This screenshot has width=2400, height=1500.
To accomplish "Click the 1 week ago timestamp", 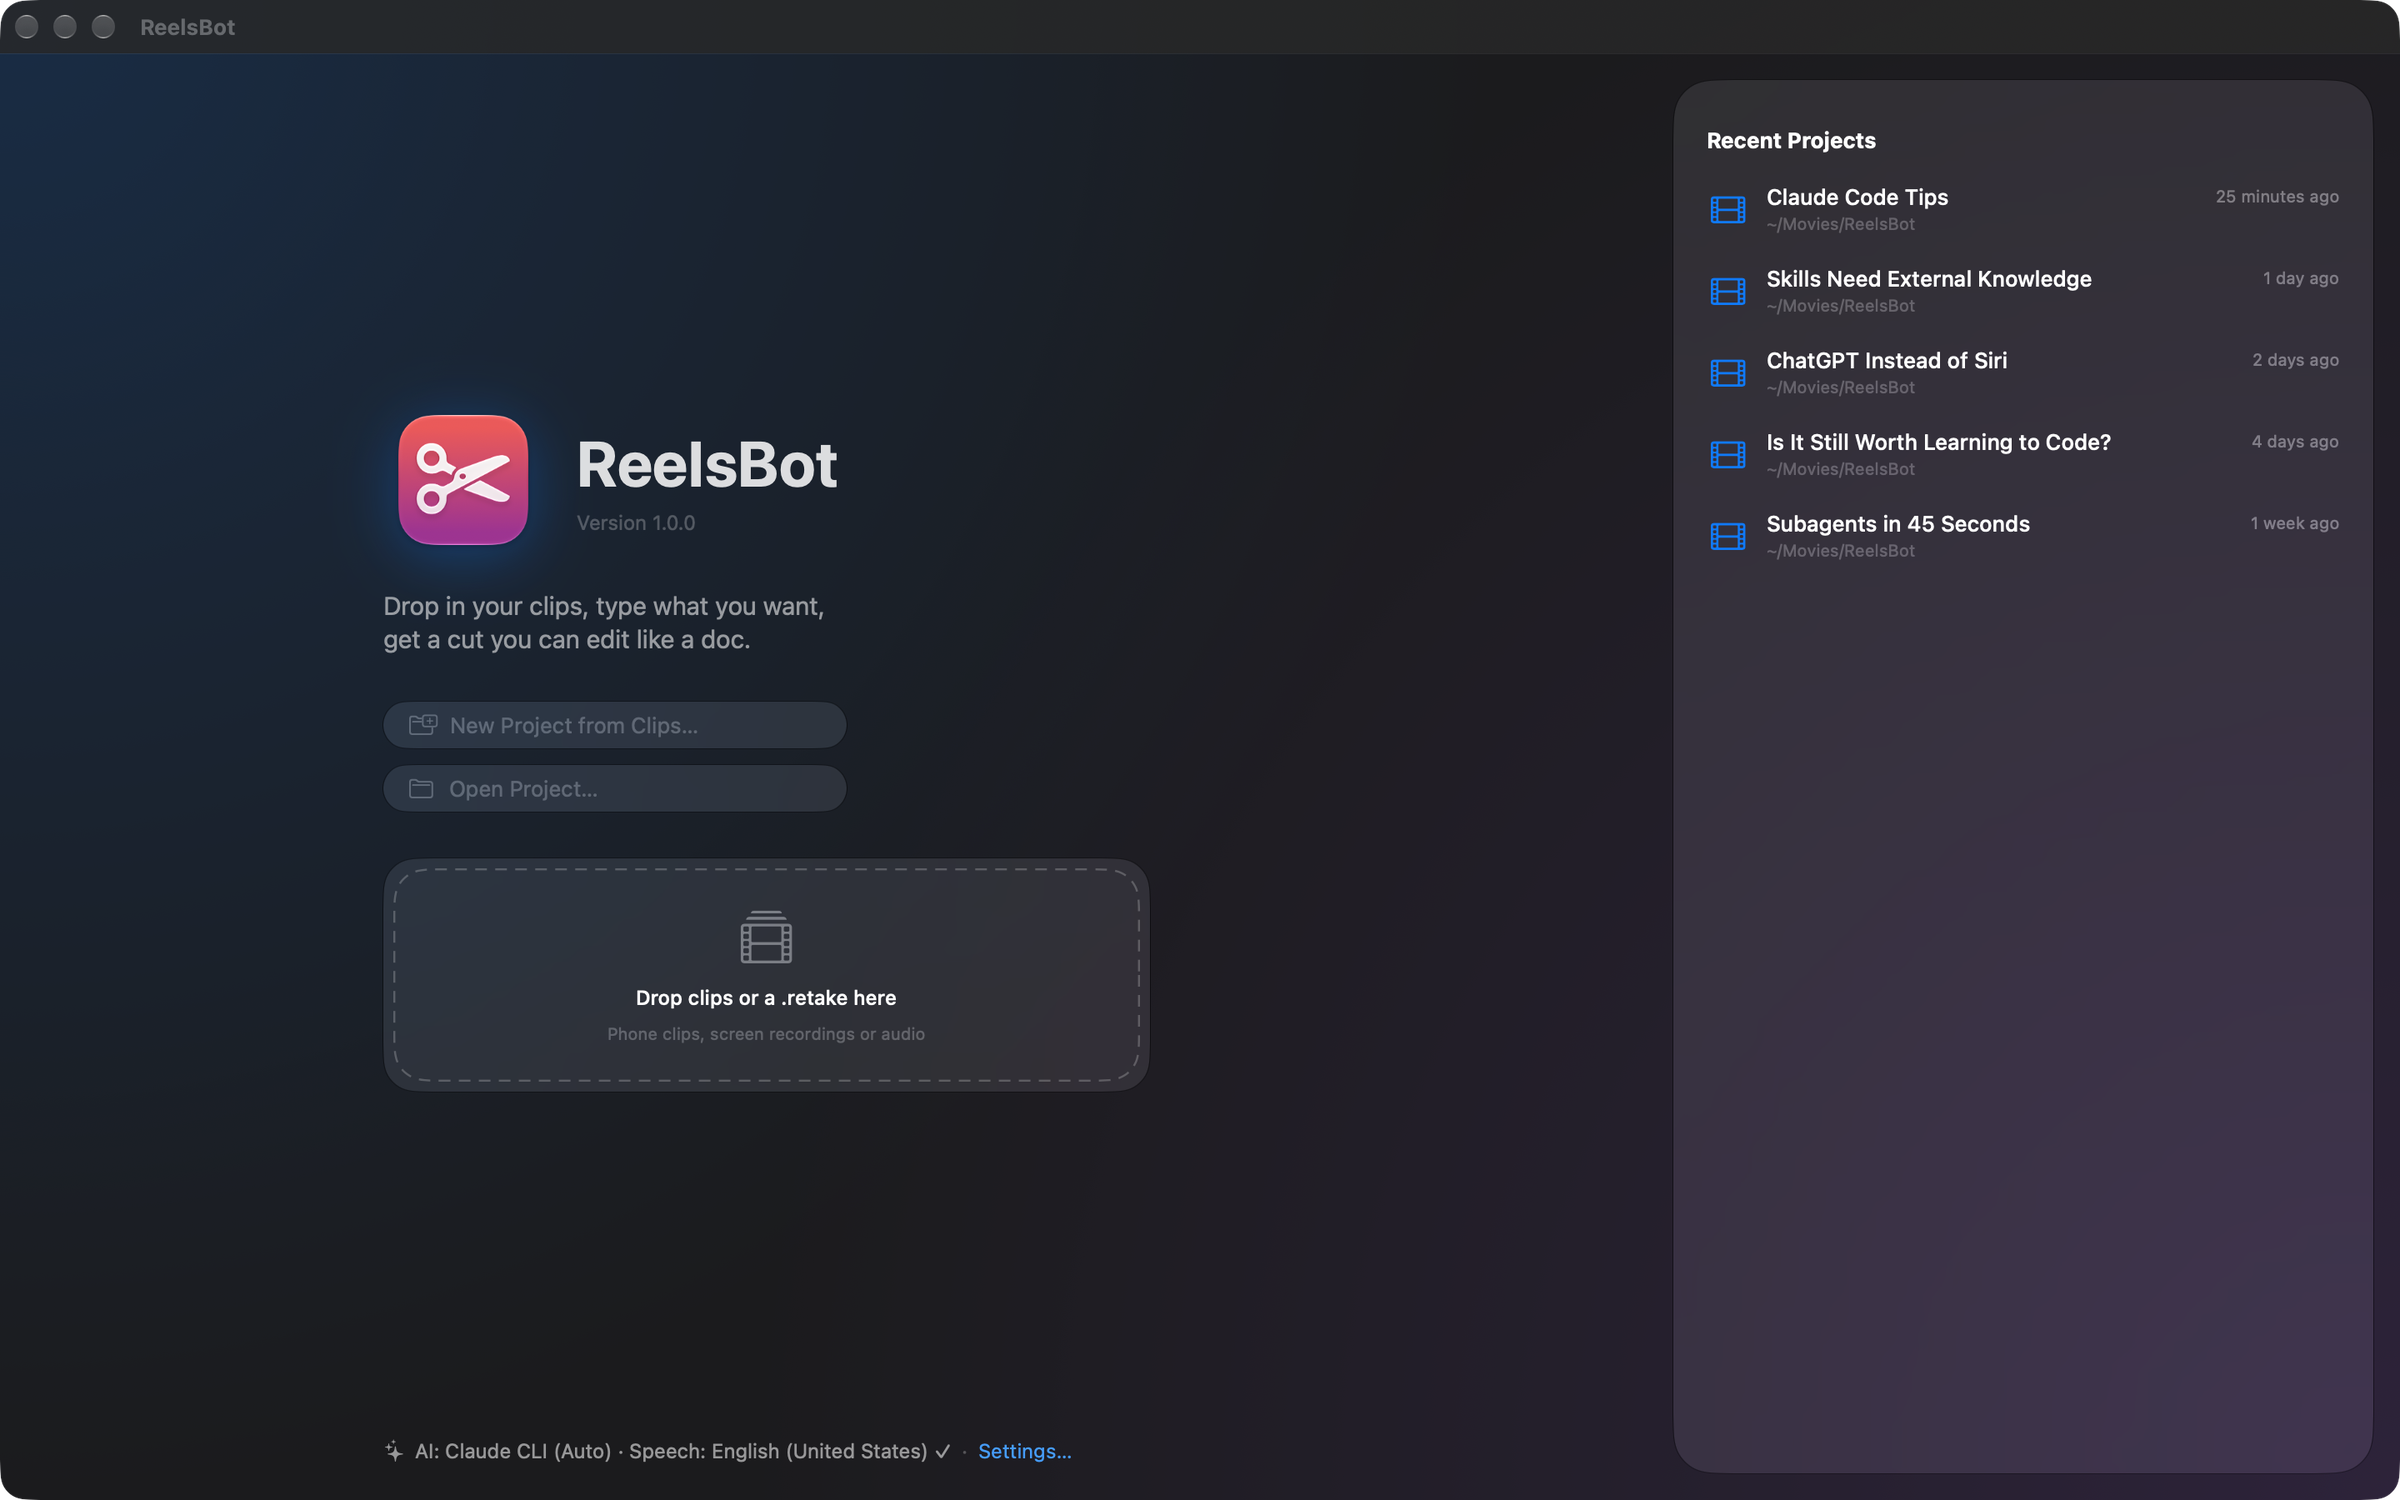I will [2294, 523].
